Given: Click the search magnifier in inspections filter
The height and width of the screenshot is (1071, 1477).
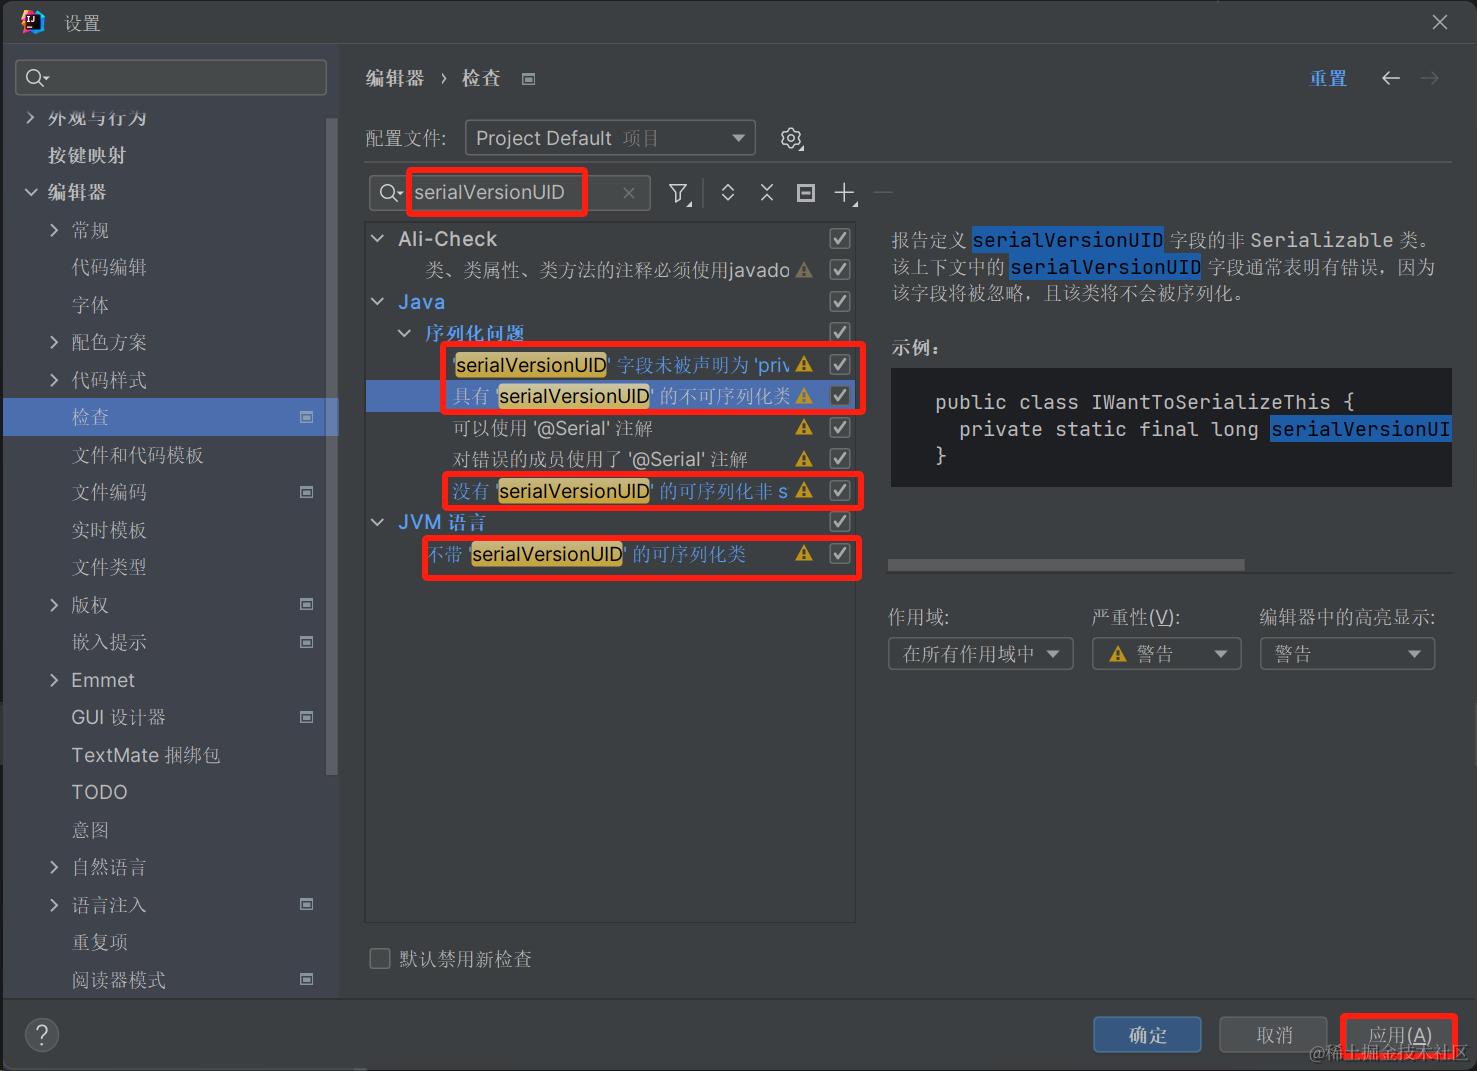Looking at the screenshot, I should pyautogui.click(x=390, y=193).
